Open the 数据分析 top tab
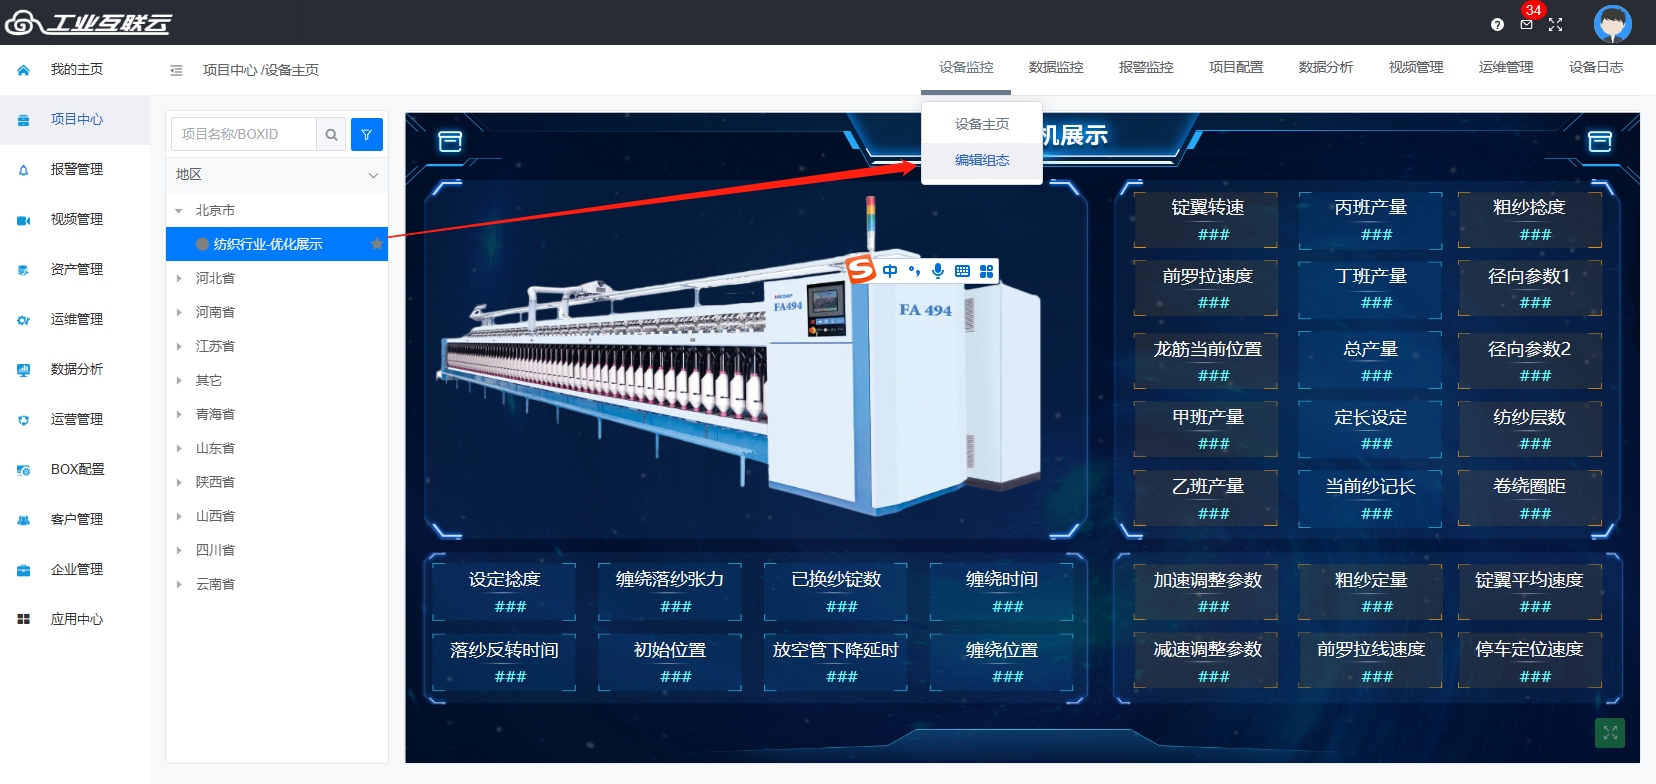The height and width of the screenshot is (784, 1656). 1326,67
